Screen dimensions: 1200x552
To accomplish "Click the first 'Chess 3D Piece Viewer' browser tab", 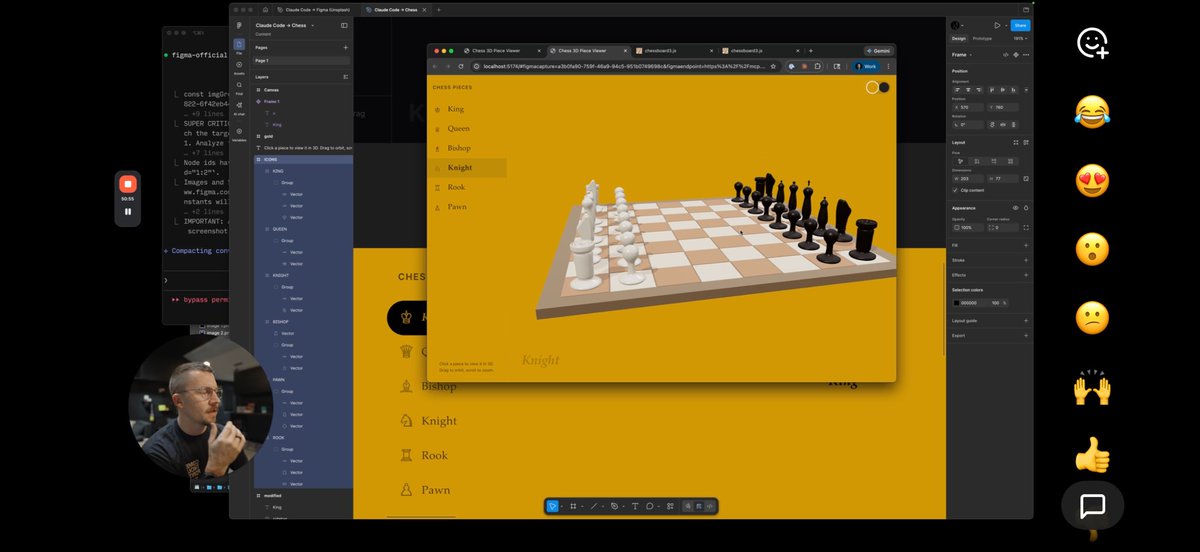I will pyautogui.click(x=503, y=50).
